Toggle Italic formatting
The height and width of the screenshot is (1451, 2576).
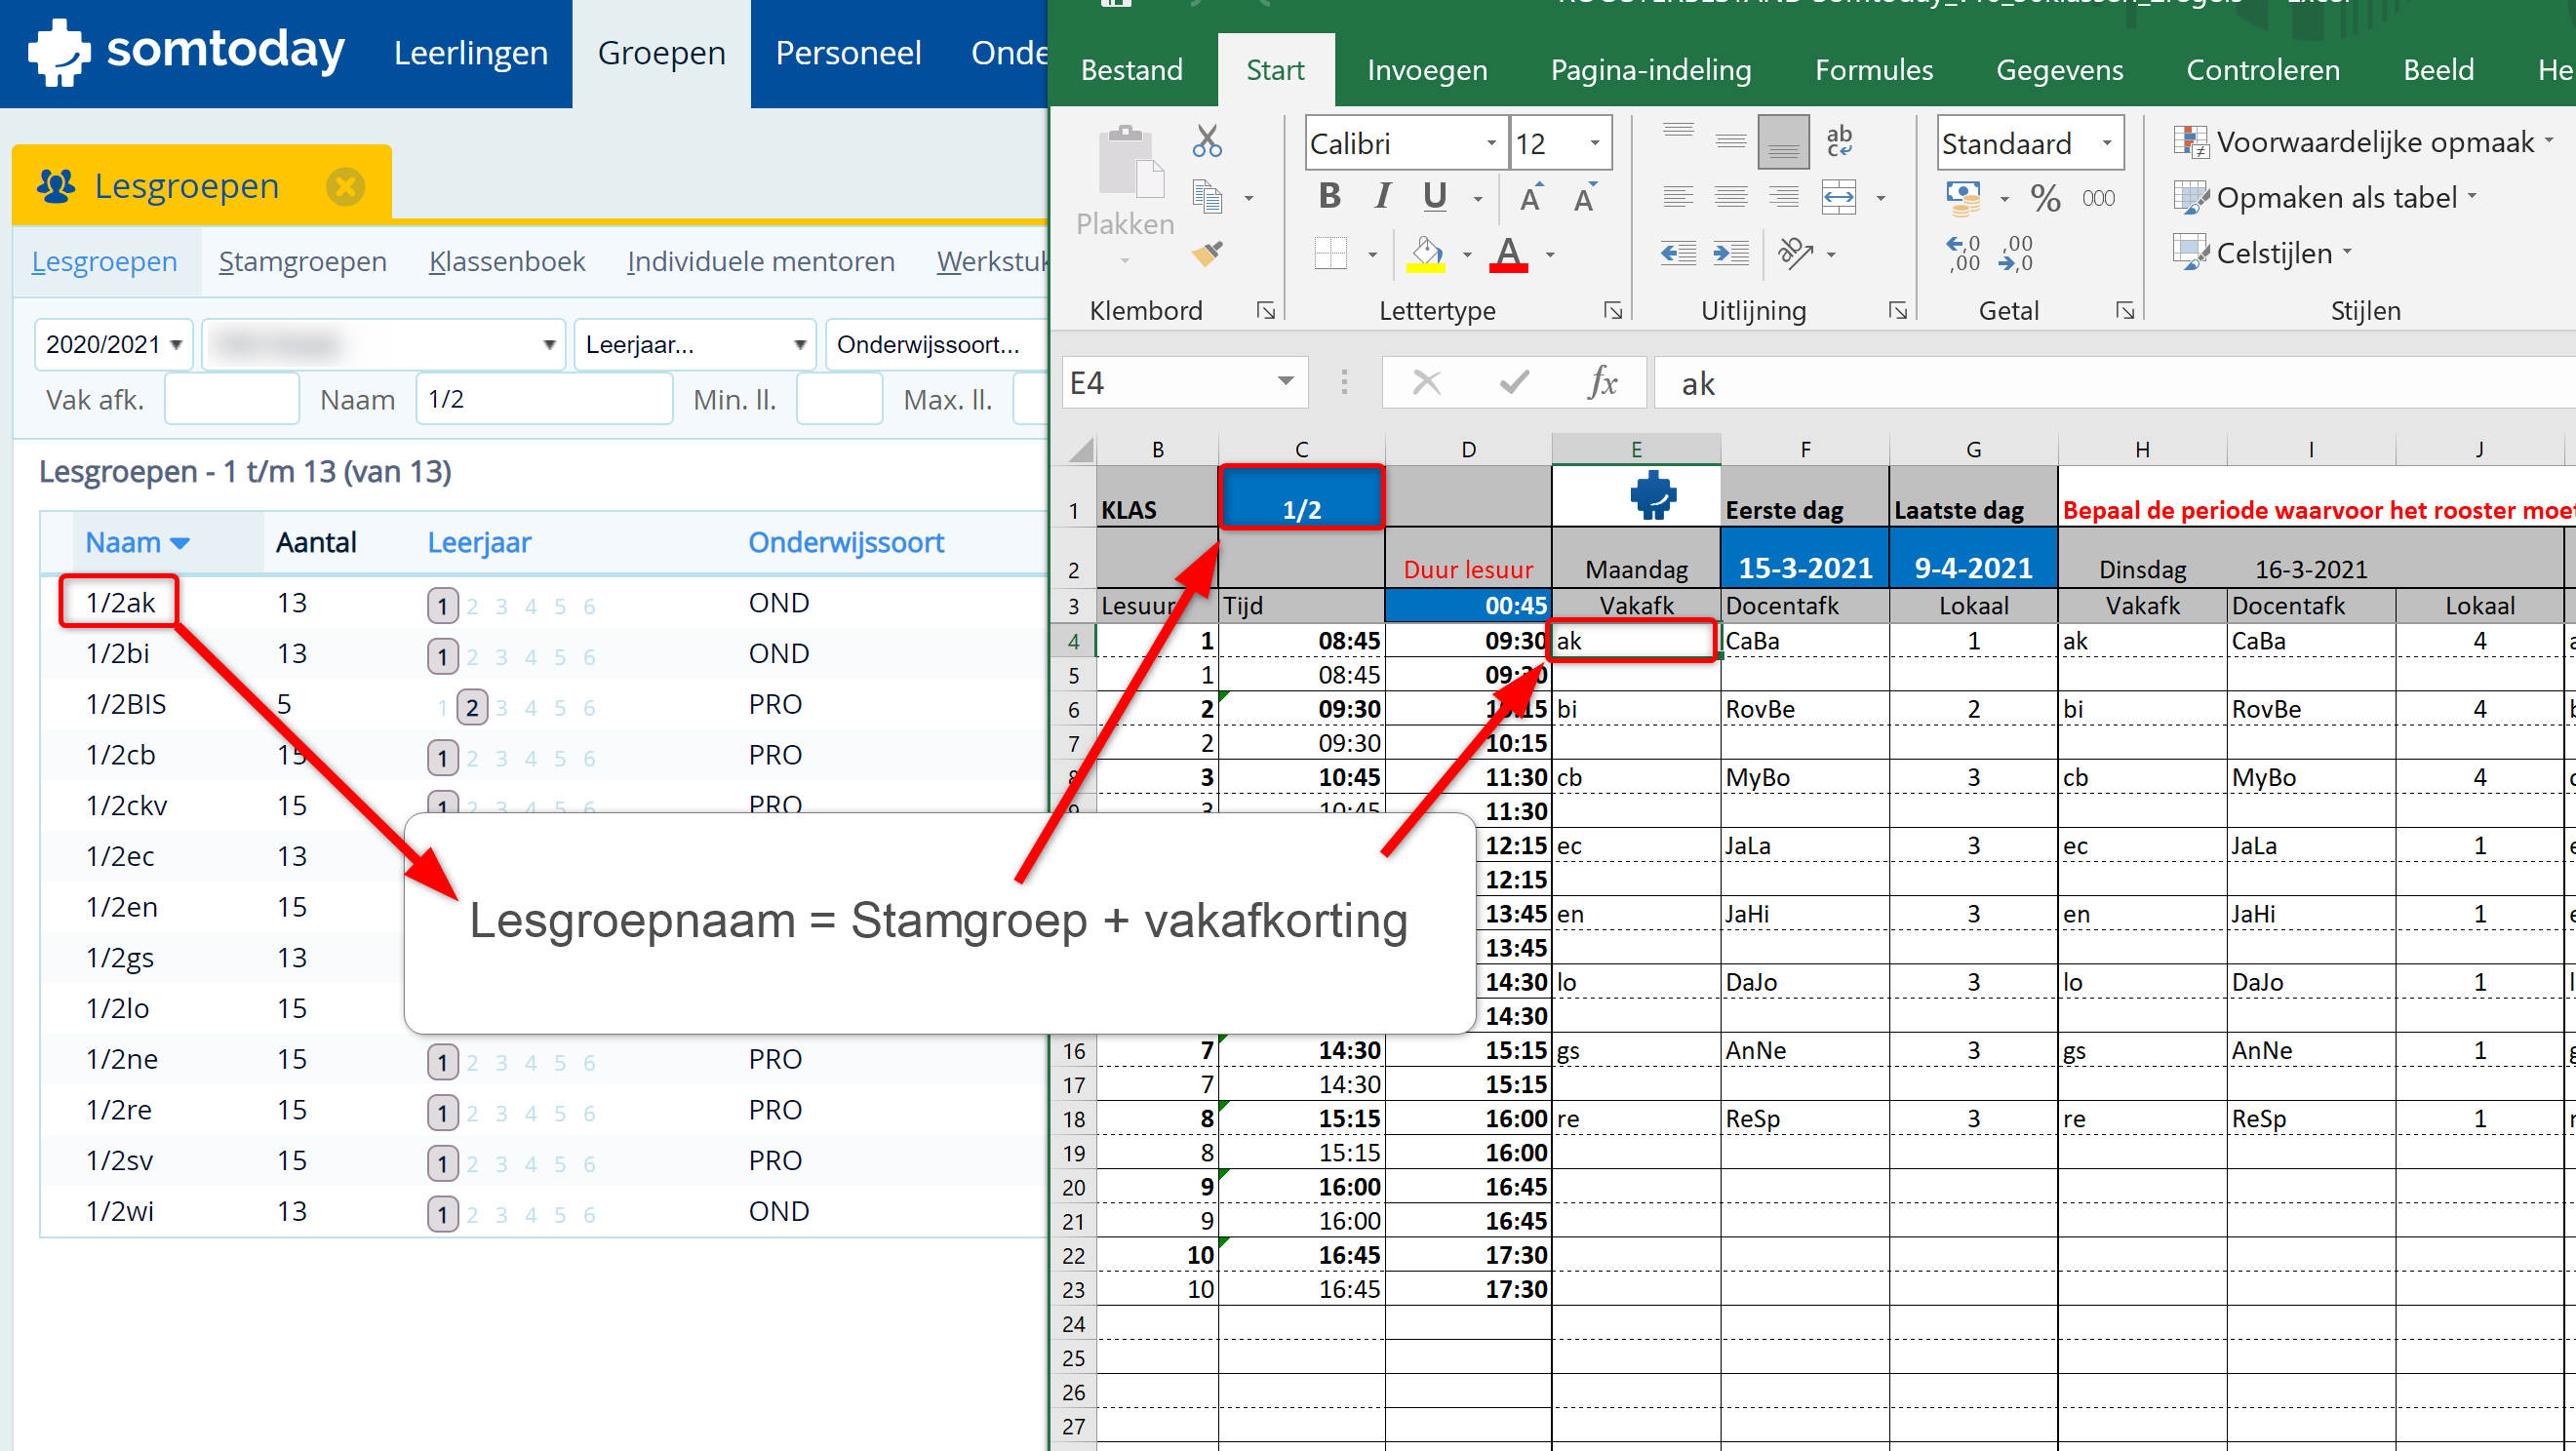1382,197
